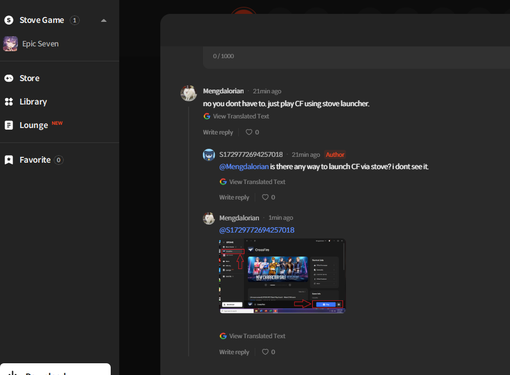Viewport: 510px width, 375px height.
Task: Click the red Author badge
Action: coord(335,155)
